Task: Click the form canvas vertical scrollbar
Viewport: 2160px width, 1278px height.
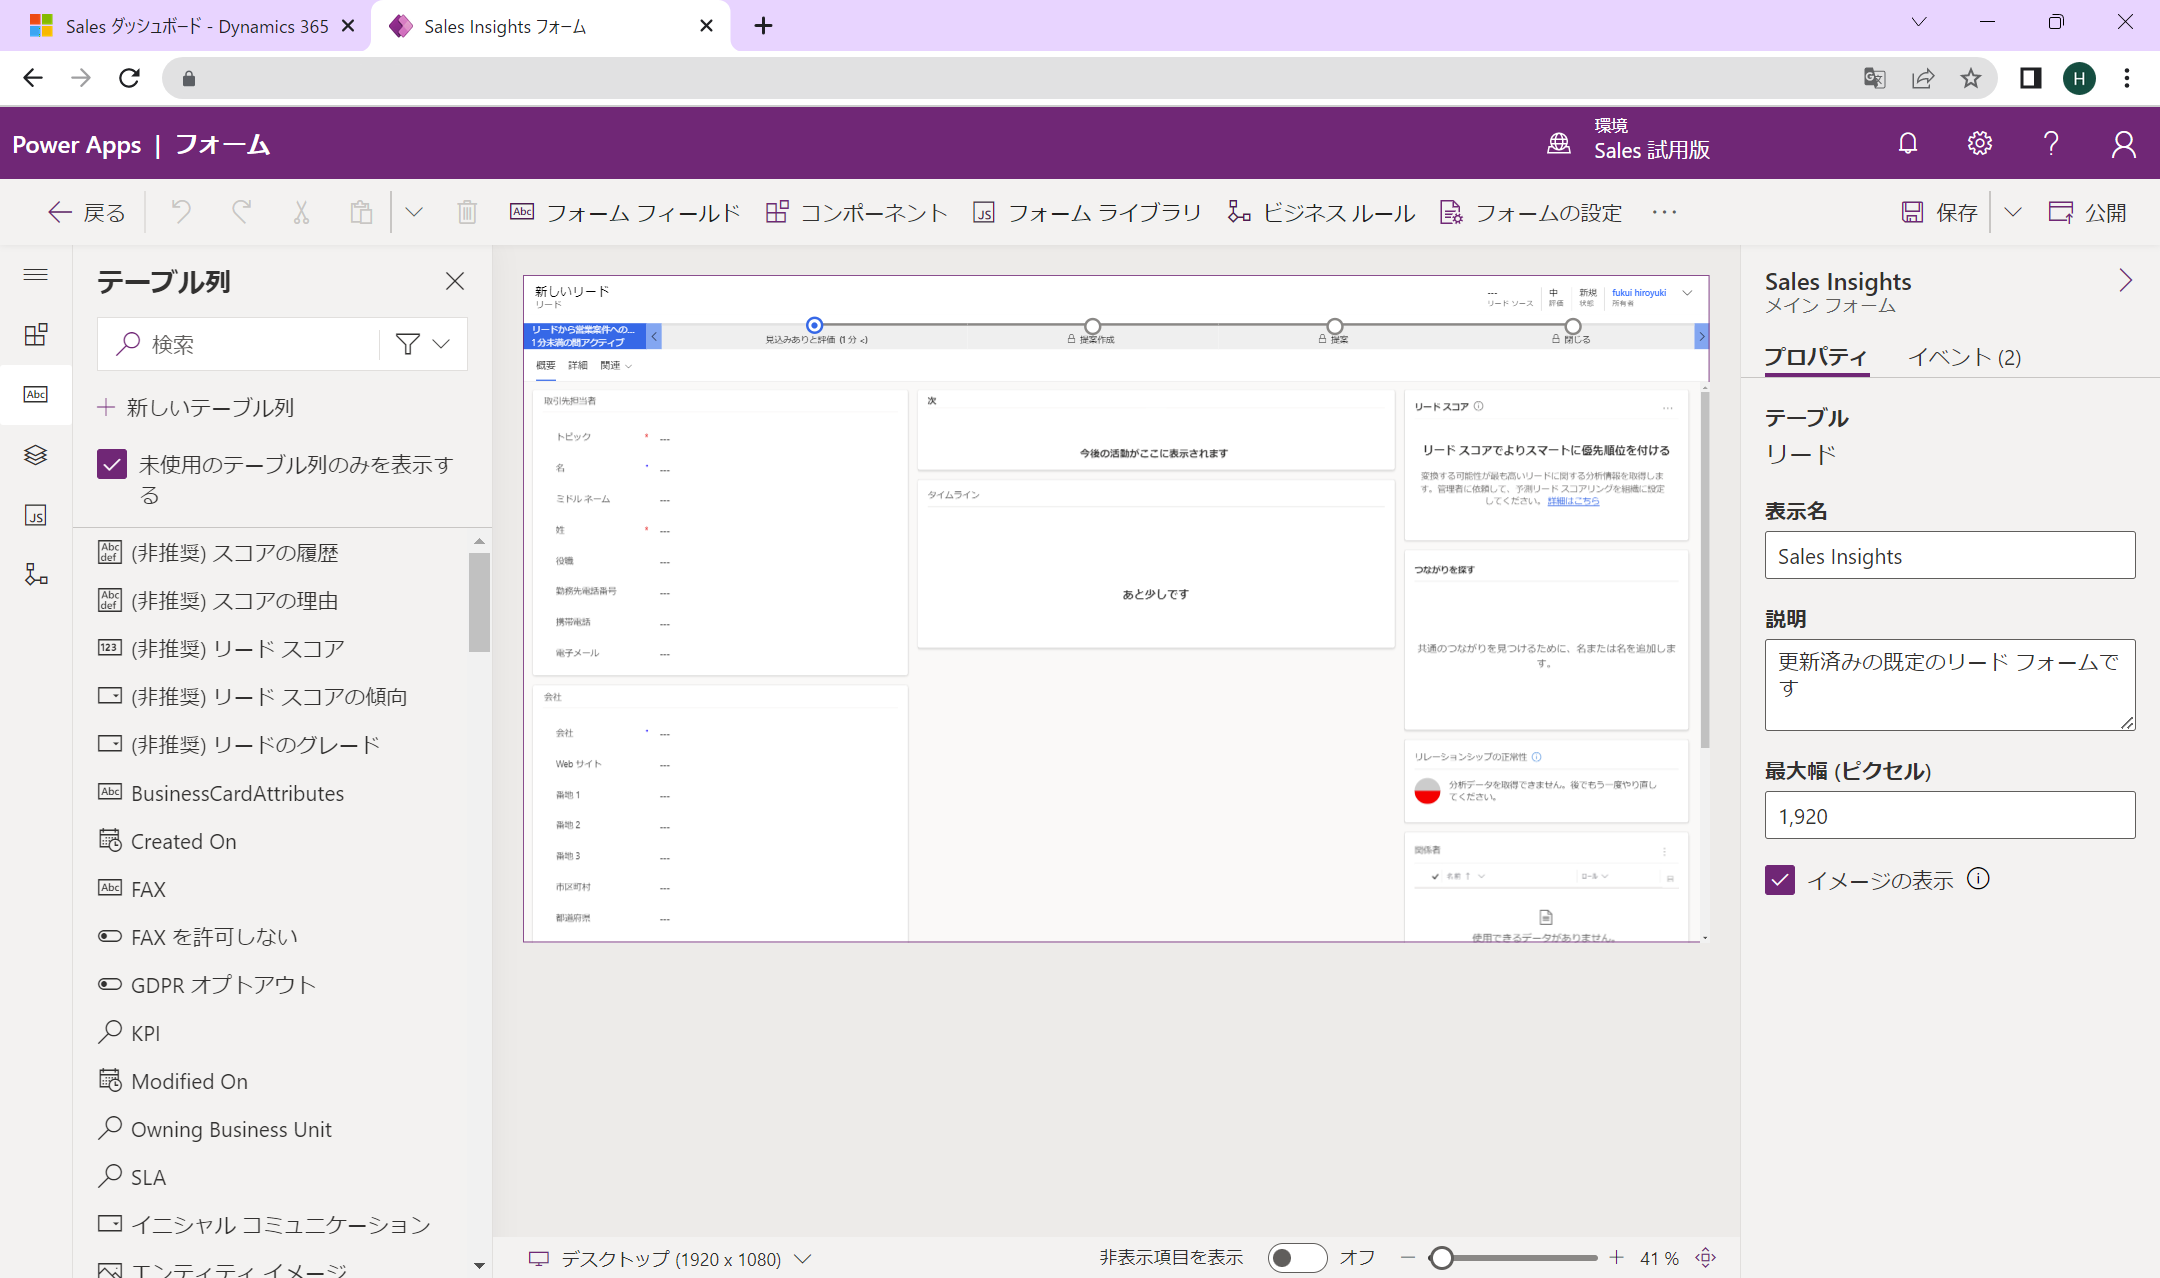Action: coord(1704,570)
